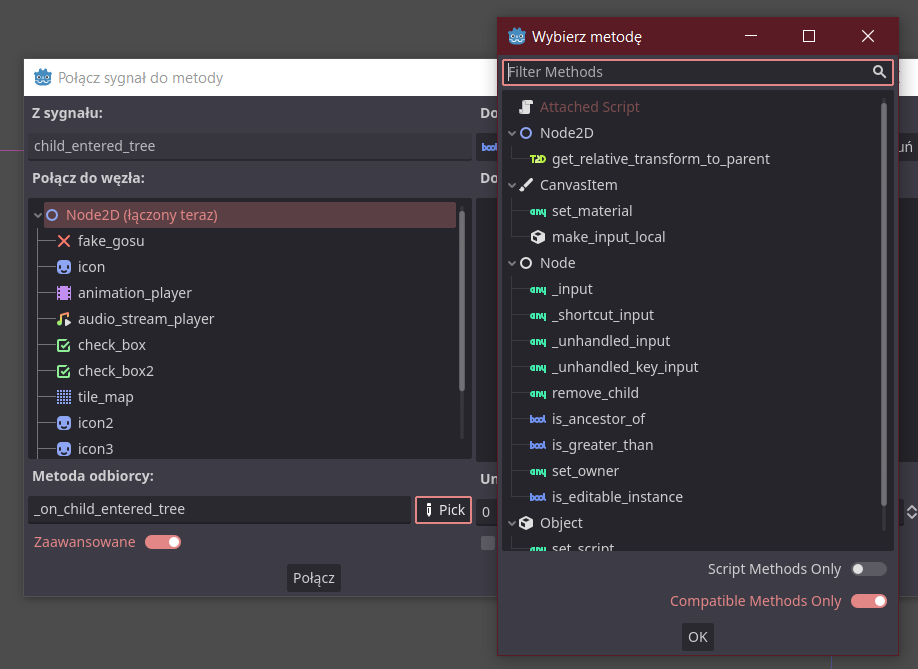Select the _unhandled_input method
918x669 pixels.
[611, 341]
